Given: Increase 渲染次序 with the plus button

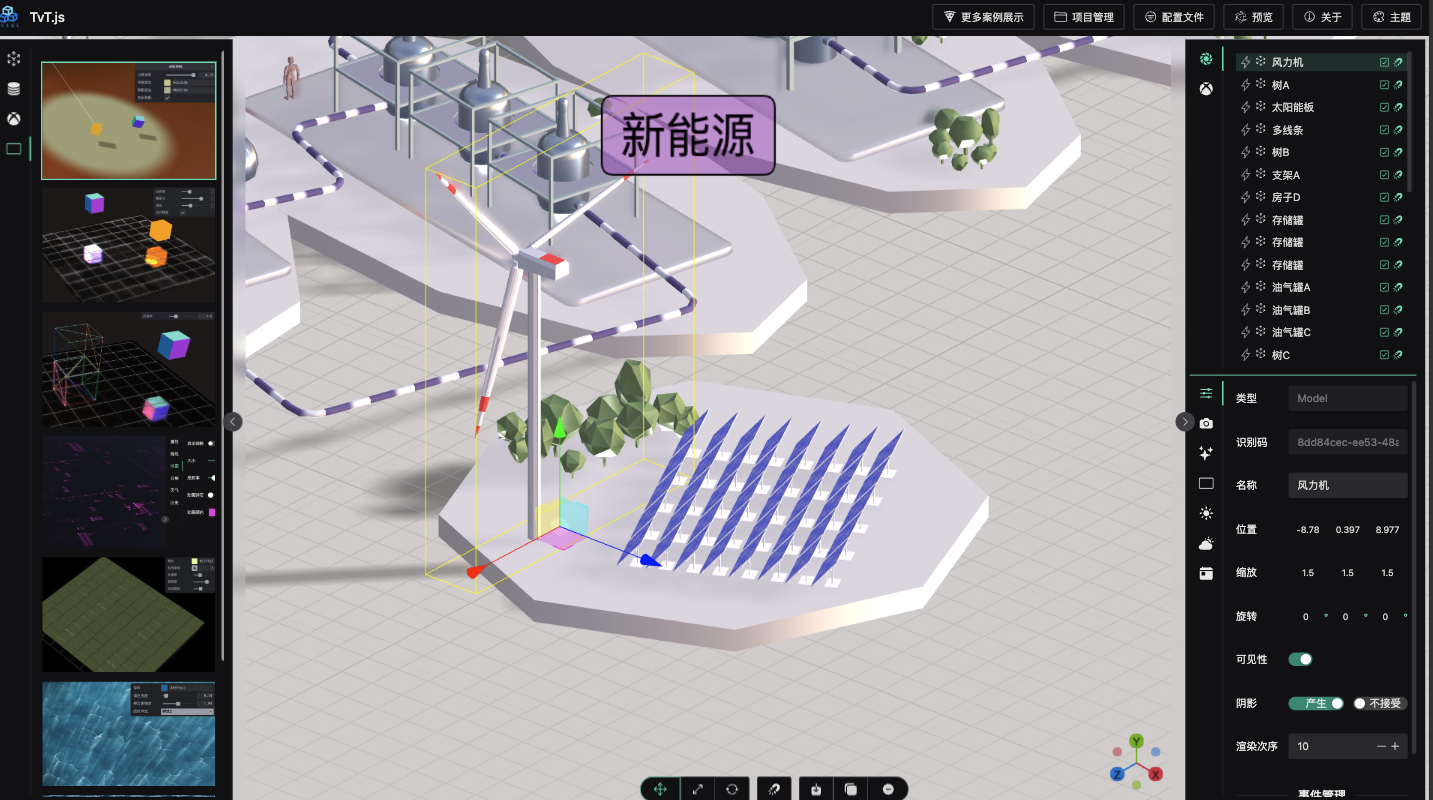Looking at the screenshot, I should tap(1395, 746).
